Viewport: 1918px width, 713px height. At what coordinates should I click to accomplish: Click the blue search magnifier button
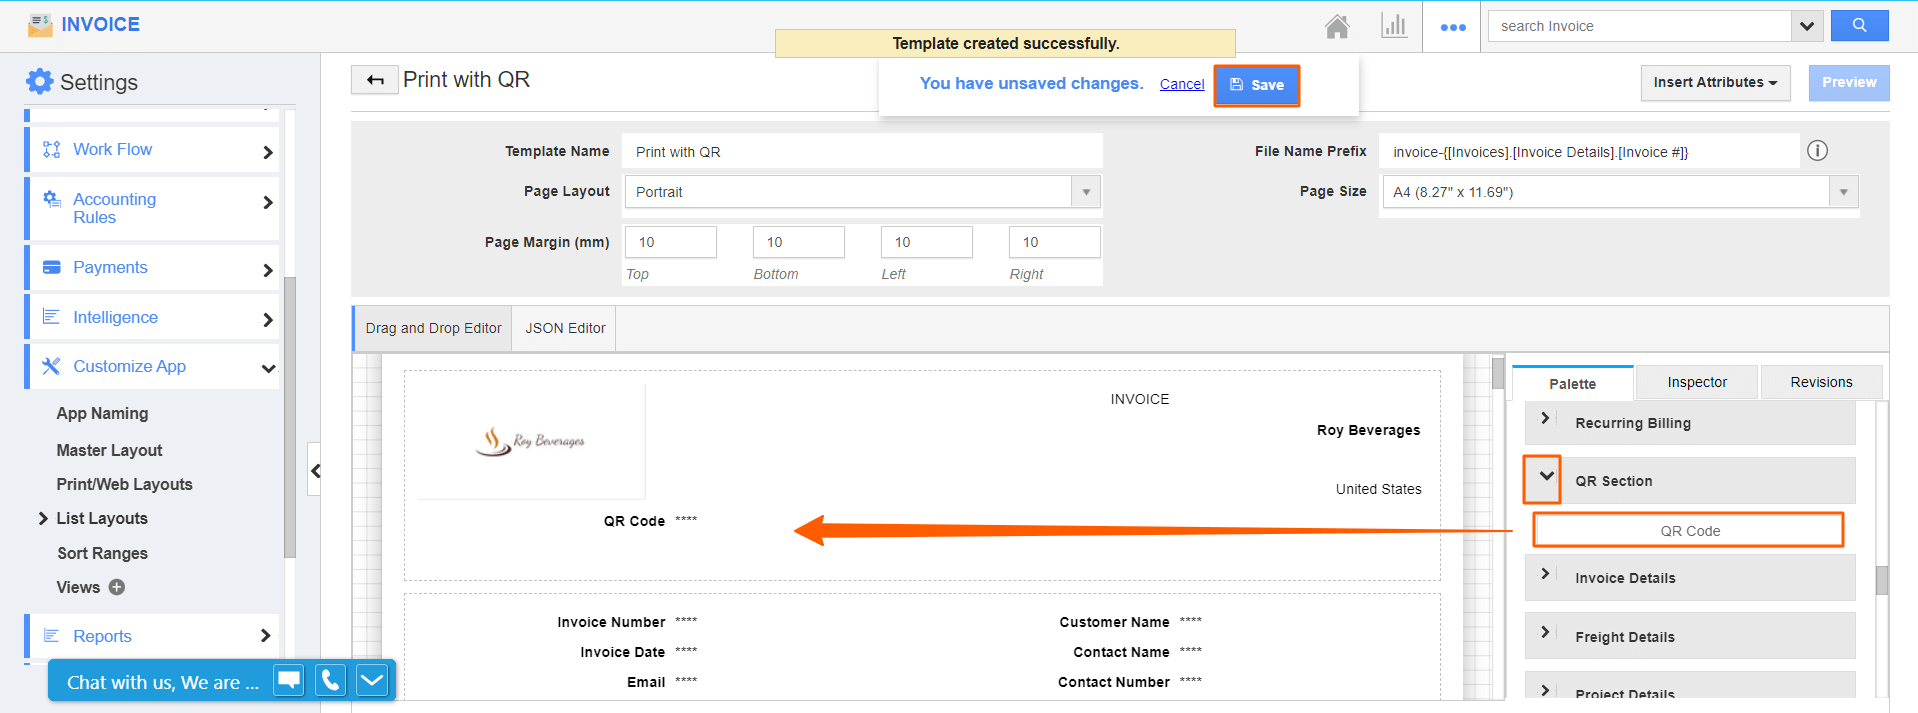[1859, 26]
